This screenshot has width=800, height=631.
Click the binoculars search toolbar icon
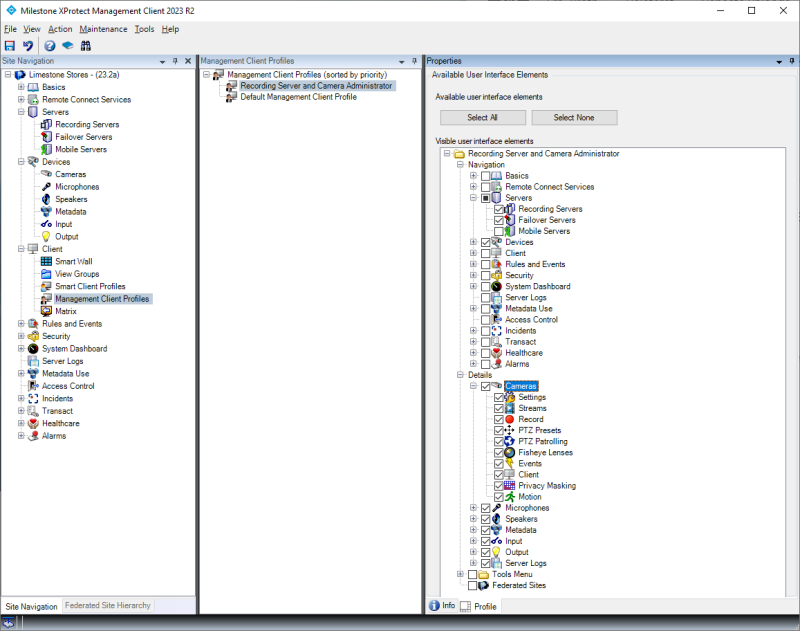(86, 45)
